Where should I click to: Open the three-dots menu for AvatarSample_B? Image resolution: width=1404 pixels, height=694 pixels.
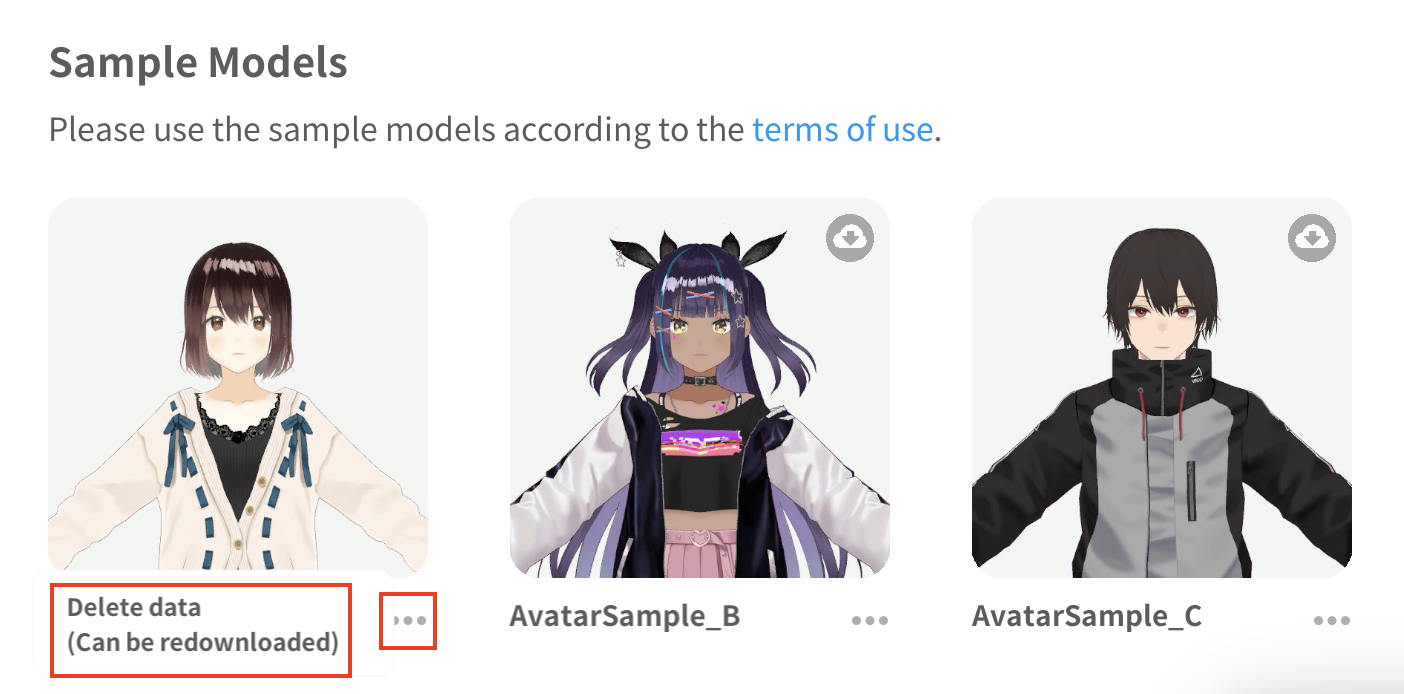[x=870, y=621]
